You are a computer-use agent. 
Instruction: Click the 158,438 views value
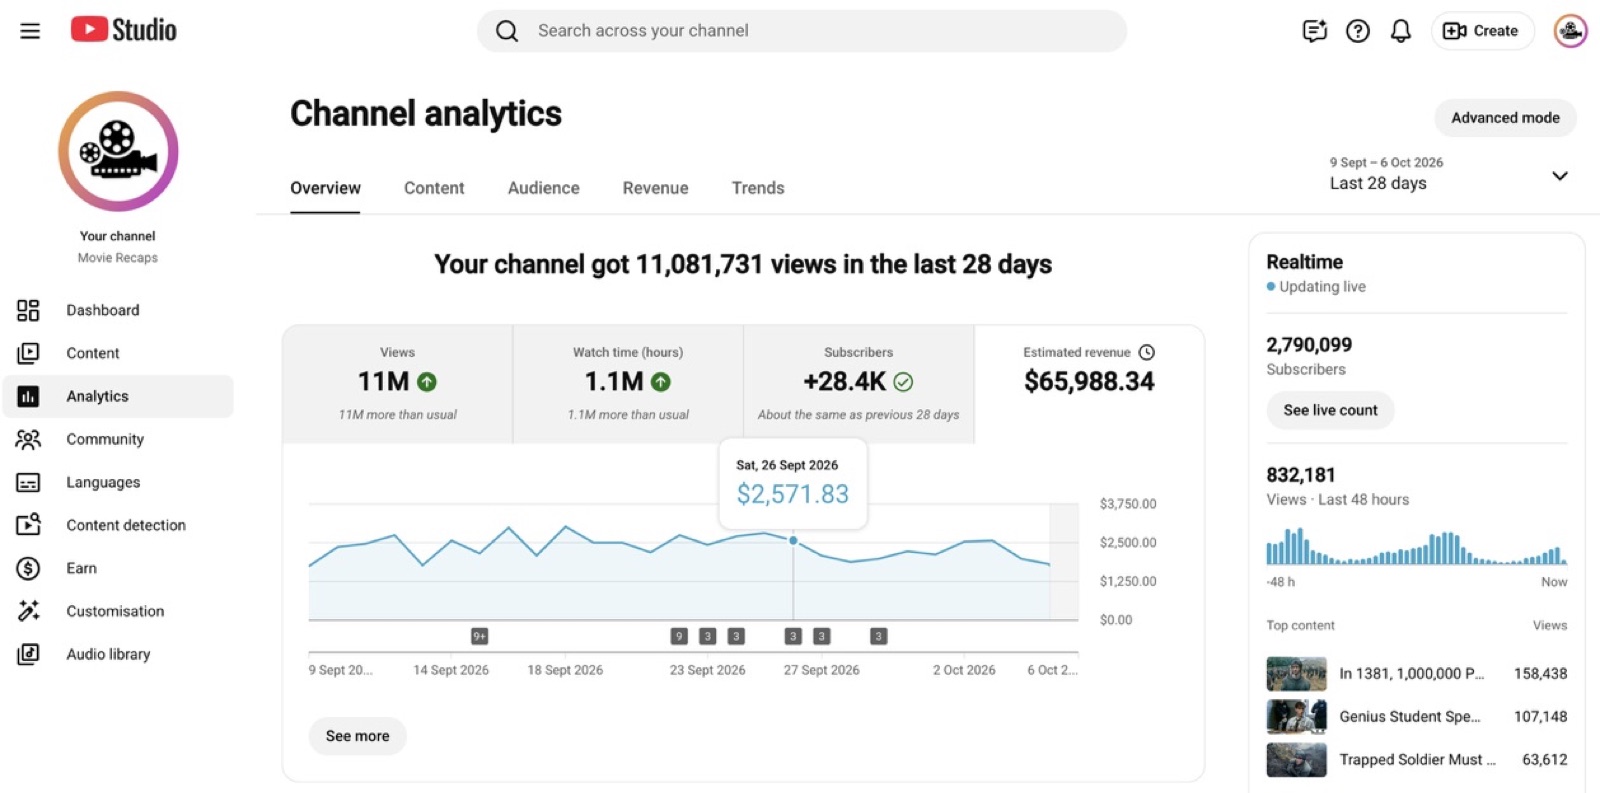point(1540,674)
